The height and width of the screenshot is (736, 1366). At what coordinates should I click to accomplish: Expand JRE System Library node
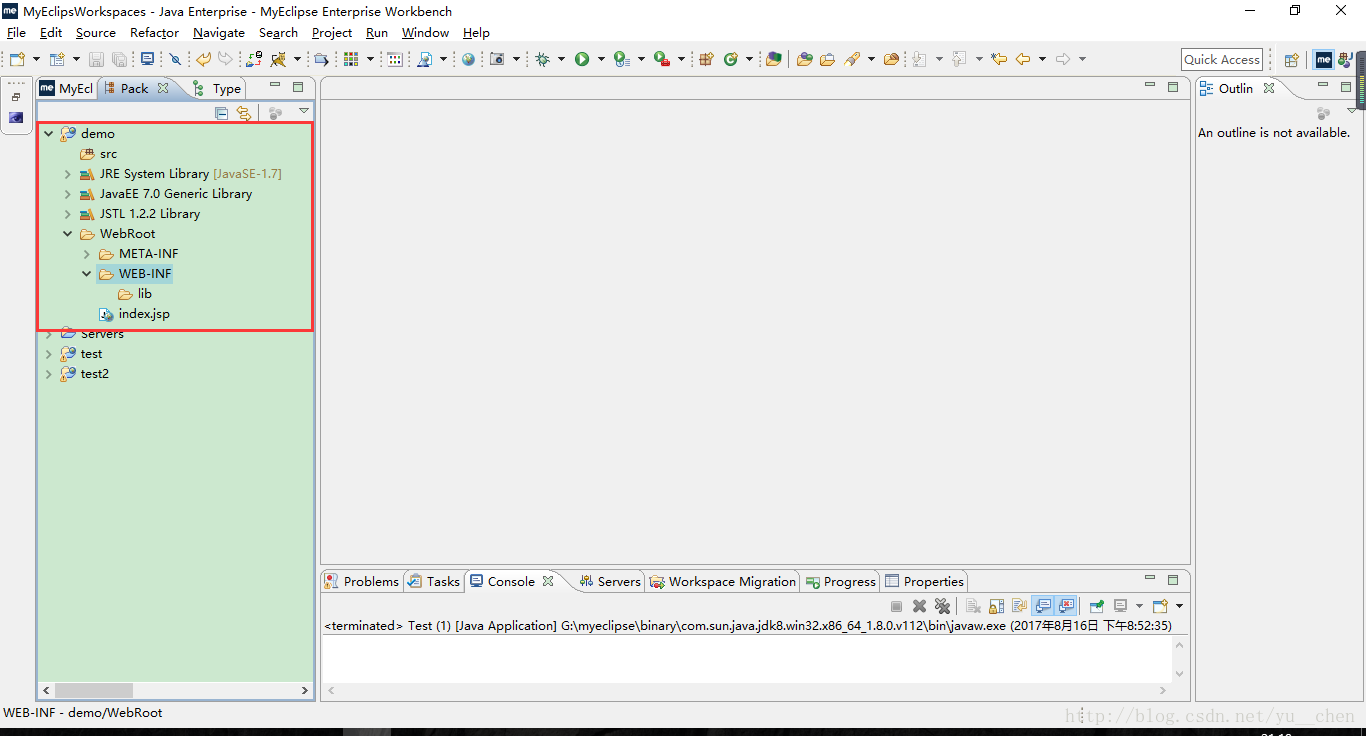[x=68, y=173]
